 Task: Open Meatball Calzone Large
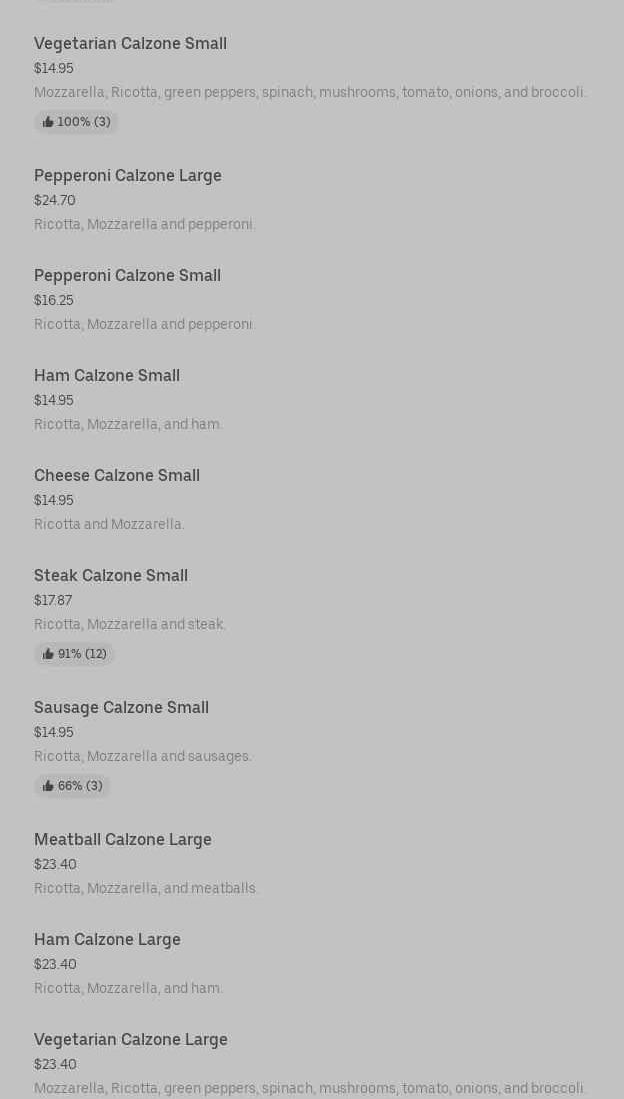123,840
